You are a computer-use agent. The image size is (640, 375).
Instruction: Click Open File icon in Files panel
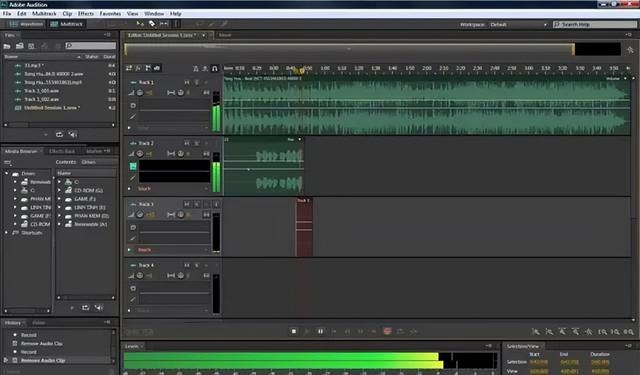[x=7, y=46]
